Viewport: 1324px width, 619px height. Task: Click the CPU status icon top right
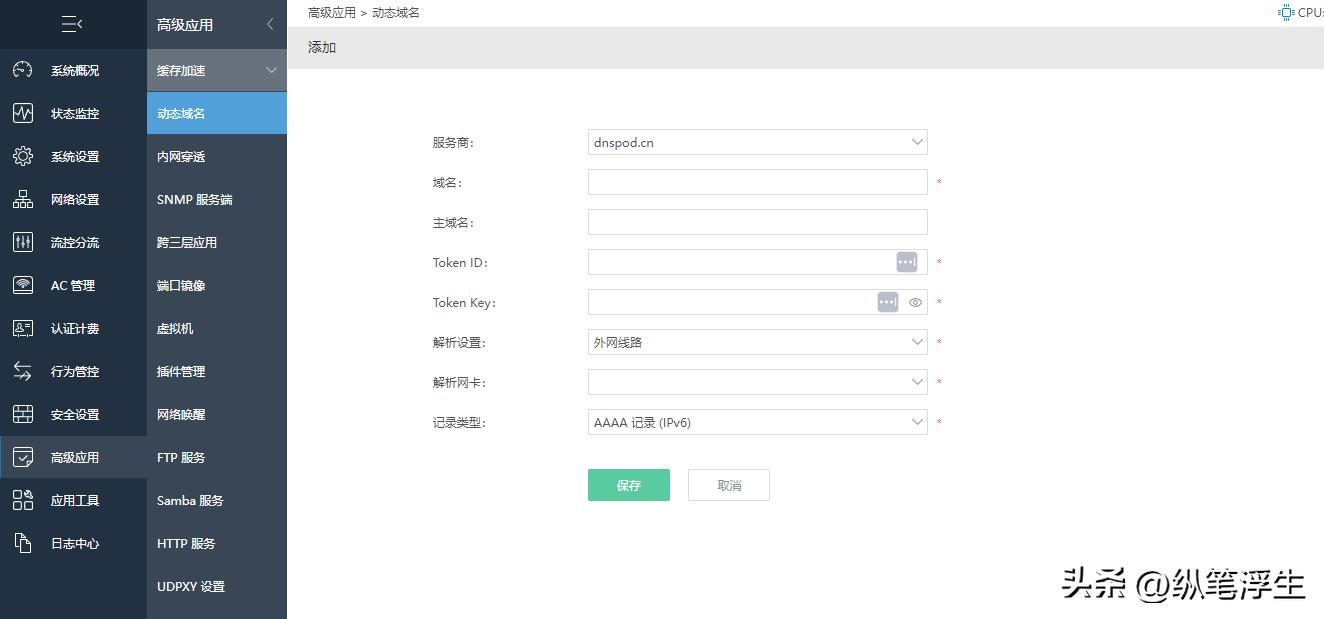tap(1286, 12)
